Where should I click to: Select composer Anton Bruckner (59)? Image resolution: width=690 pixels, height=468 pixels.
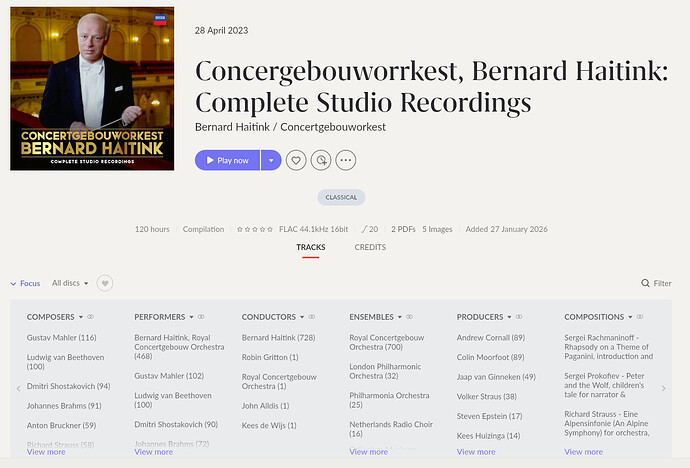point(61,425)
